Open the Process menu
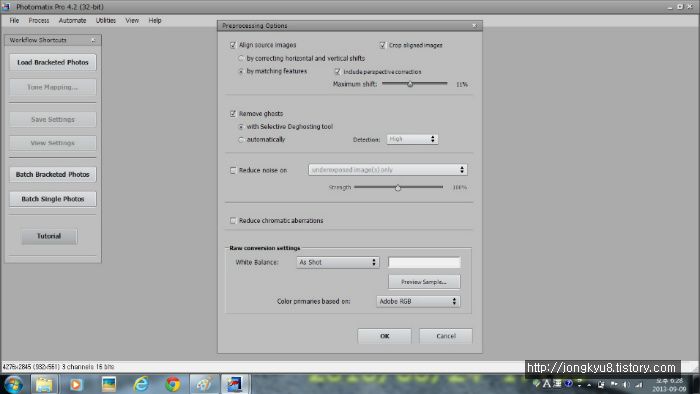700x394 pixels. 39,21
